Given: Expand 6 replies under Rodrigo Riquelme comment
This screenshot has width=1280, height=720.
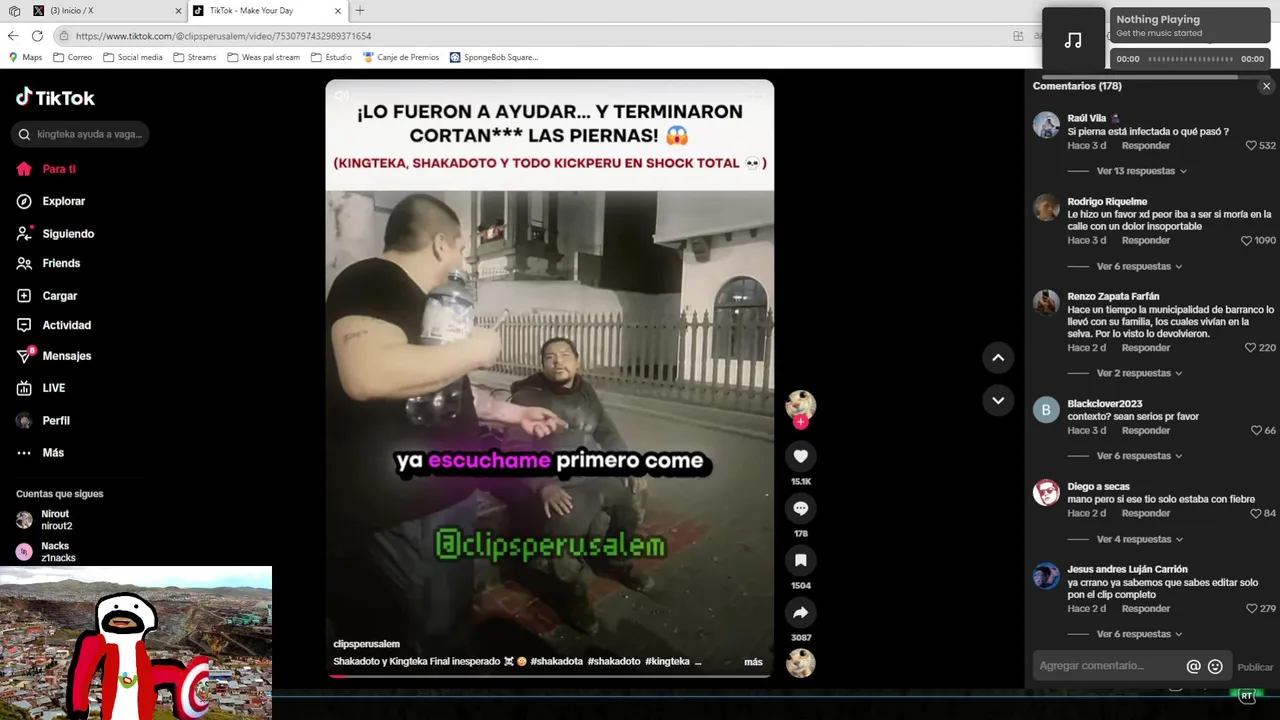Looking at the screenshot, I should coord(1139,266).
